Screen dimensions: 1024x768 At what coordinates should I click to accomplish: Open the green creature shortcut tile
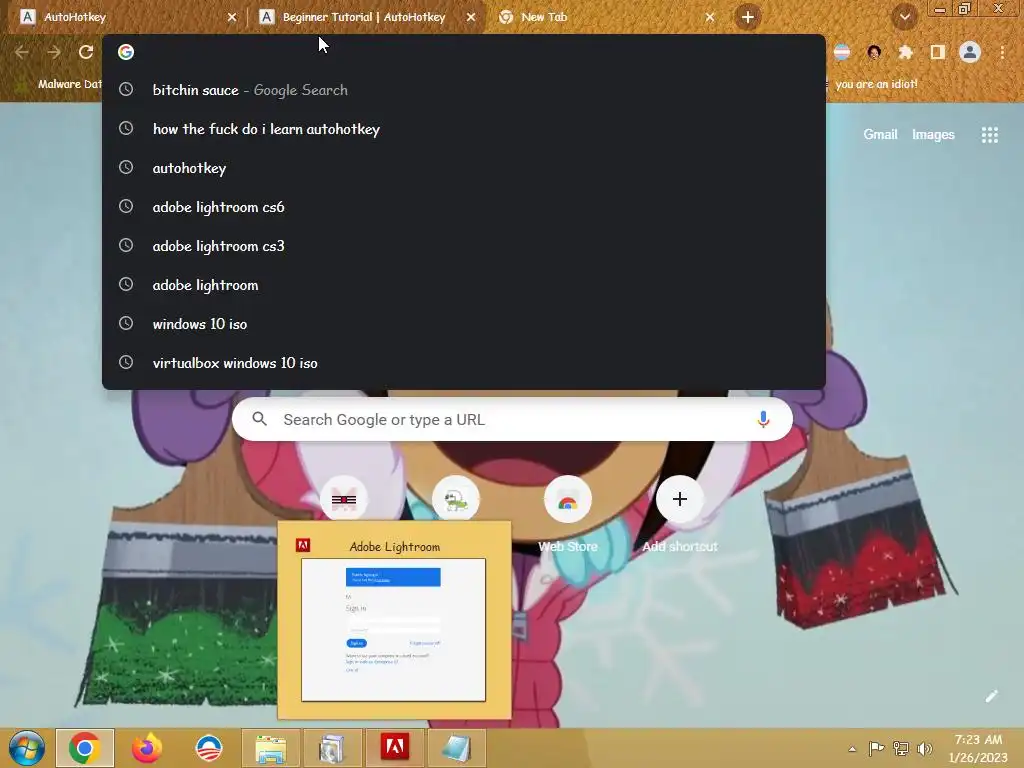pyautogui.click(x=456, y=500)
